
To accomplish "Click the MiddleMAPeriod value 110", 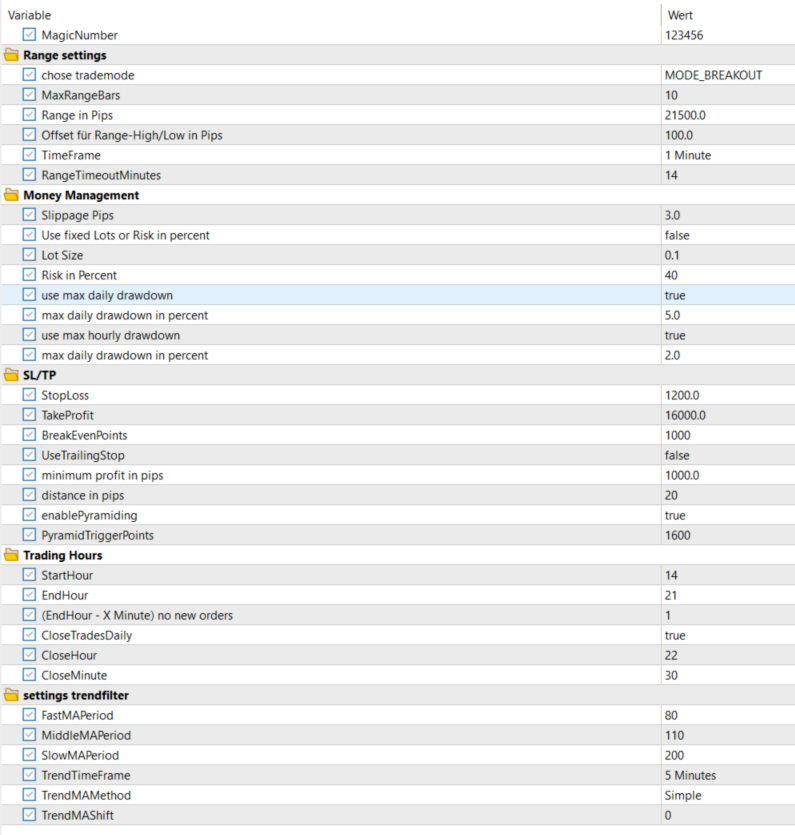I will [674, 735].
